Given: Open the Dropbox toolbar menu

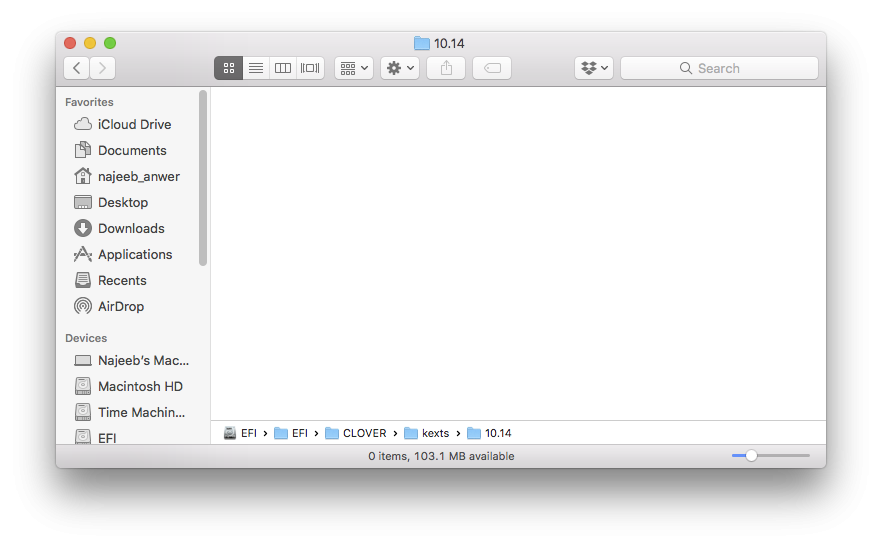Looking at the screenshot, I should click(594, 68).
